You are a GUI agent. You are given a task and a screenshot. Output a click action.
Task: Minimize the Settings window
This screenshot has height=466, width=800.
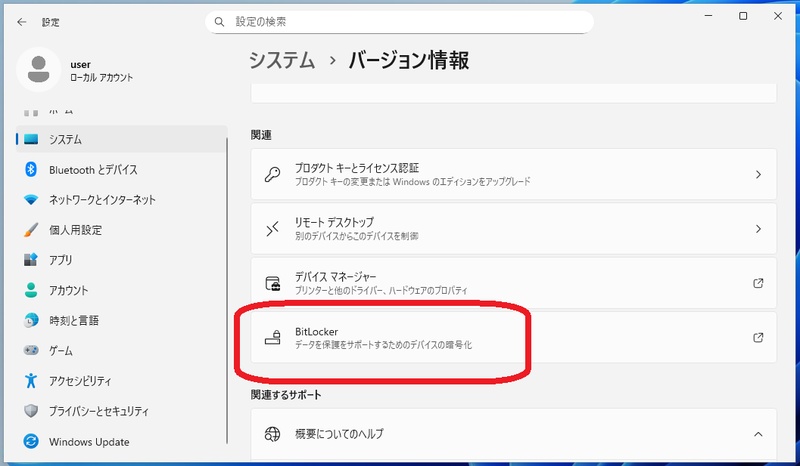tap(708, 16)
